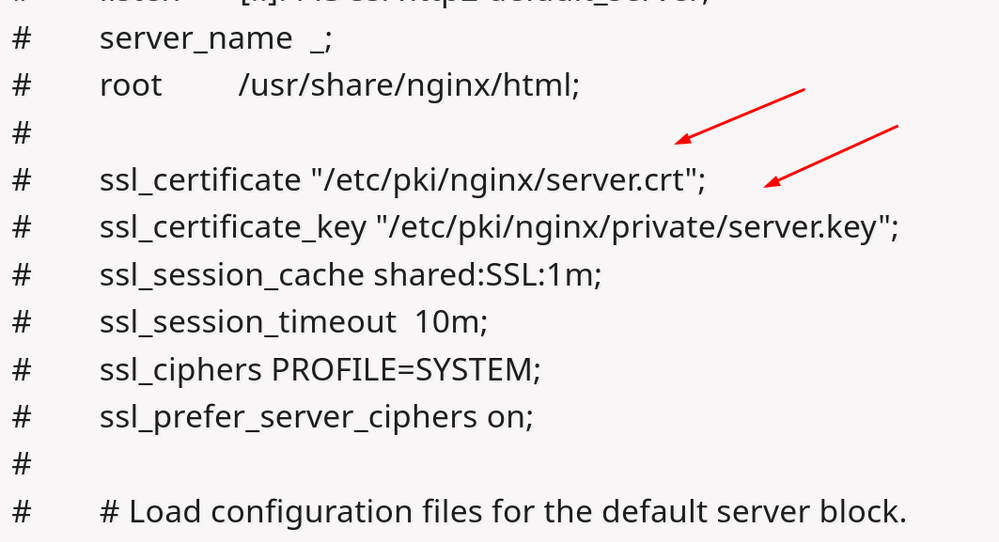This screenshot has width=999, height=542.
Task: Click the ssl_certificate_key directive keyword
Action: [233, 228]
